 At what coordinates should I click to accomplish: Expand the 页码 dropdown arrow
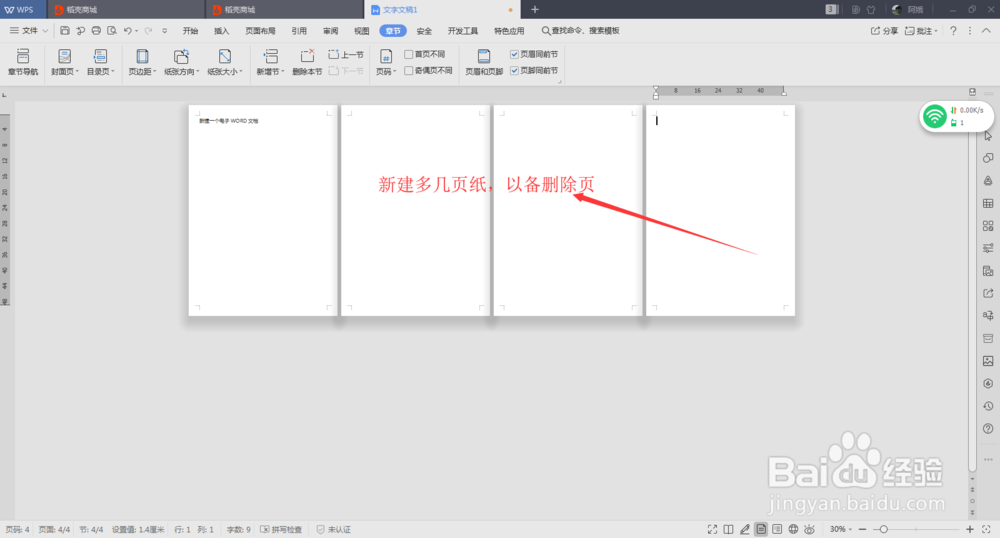[x=395, y=72]
